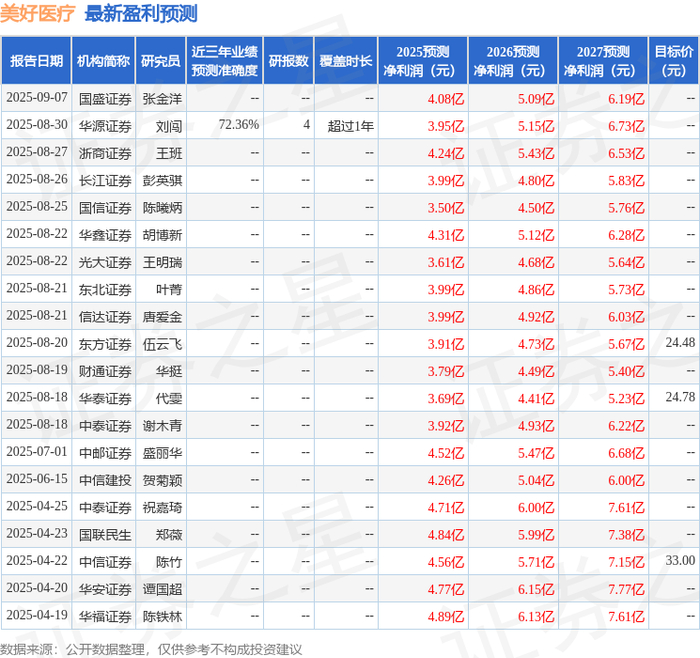Image resolution: width=700 pixels, height=658 pixels.
Task: Click researcher 贺菊颖
Action: 162,480
